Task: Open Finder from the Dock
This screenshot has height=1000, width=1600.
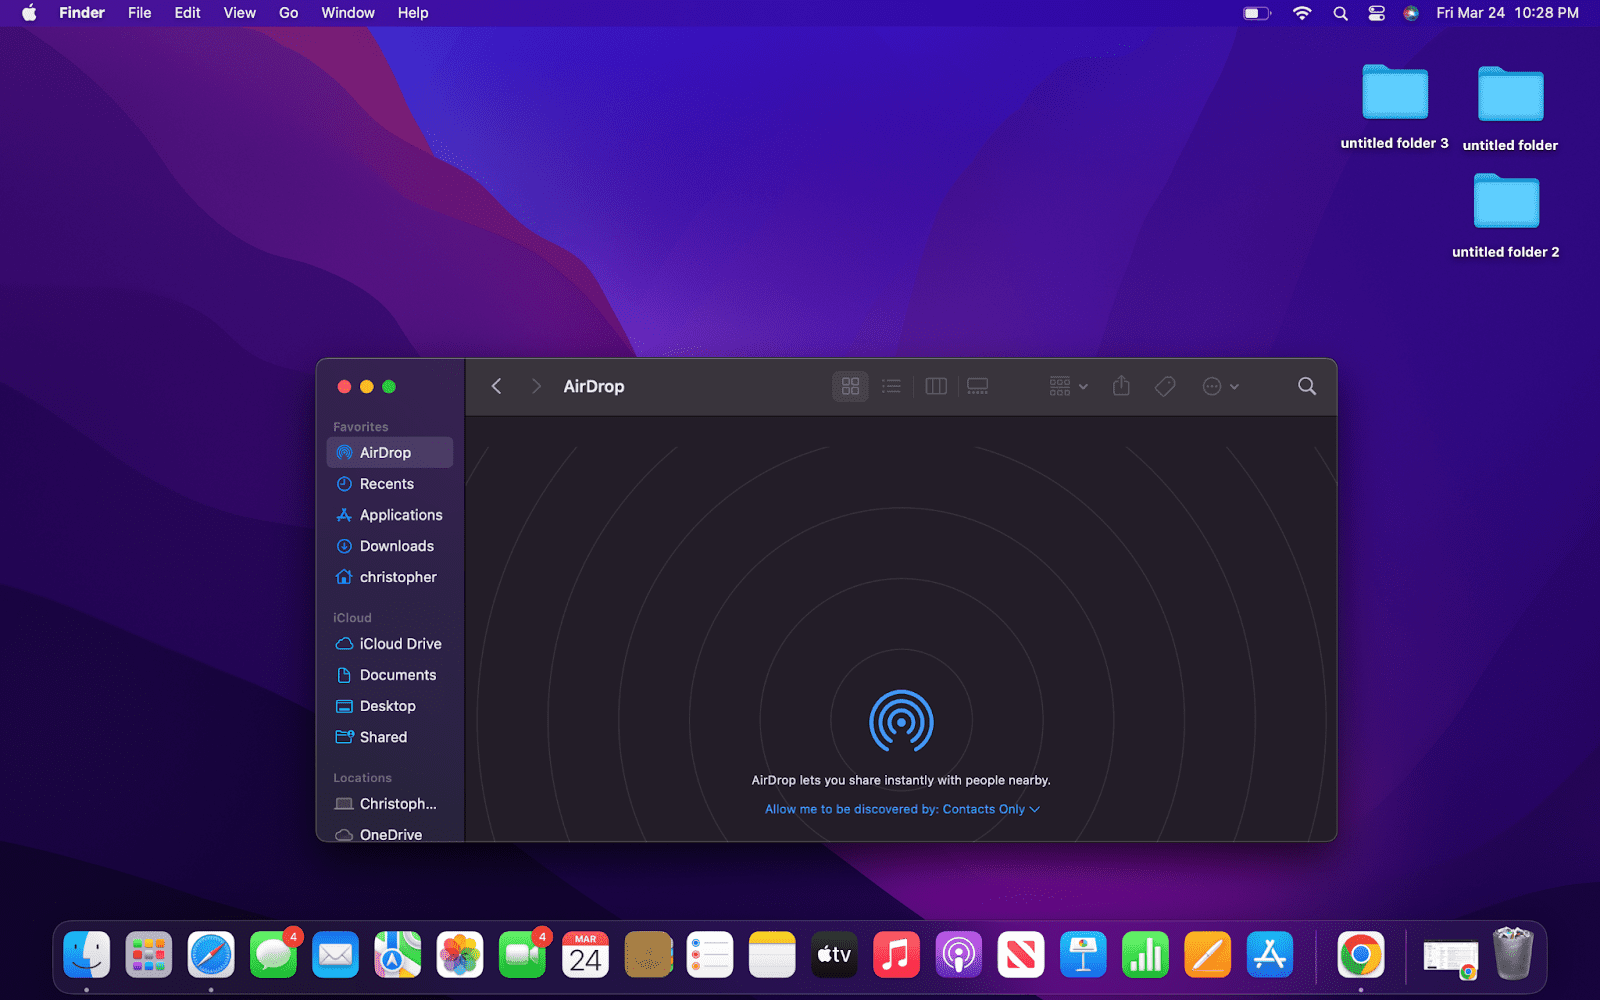Action: [87, 955]
